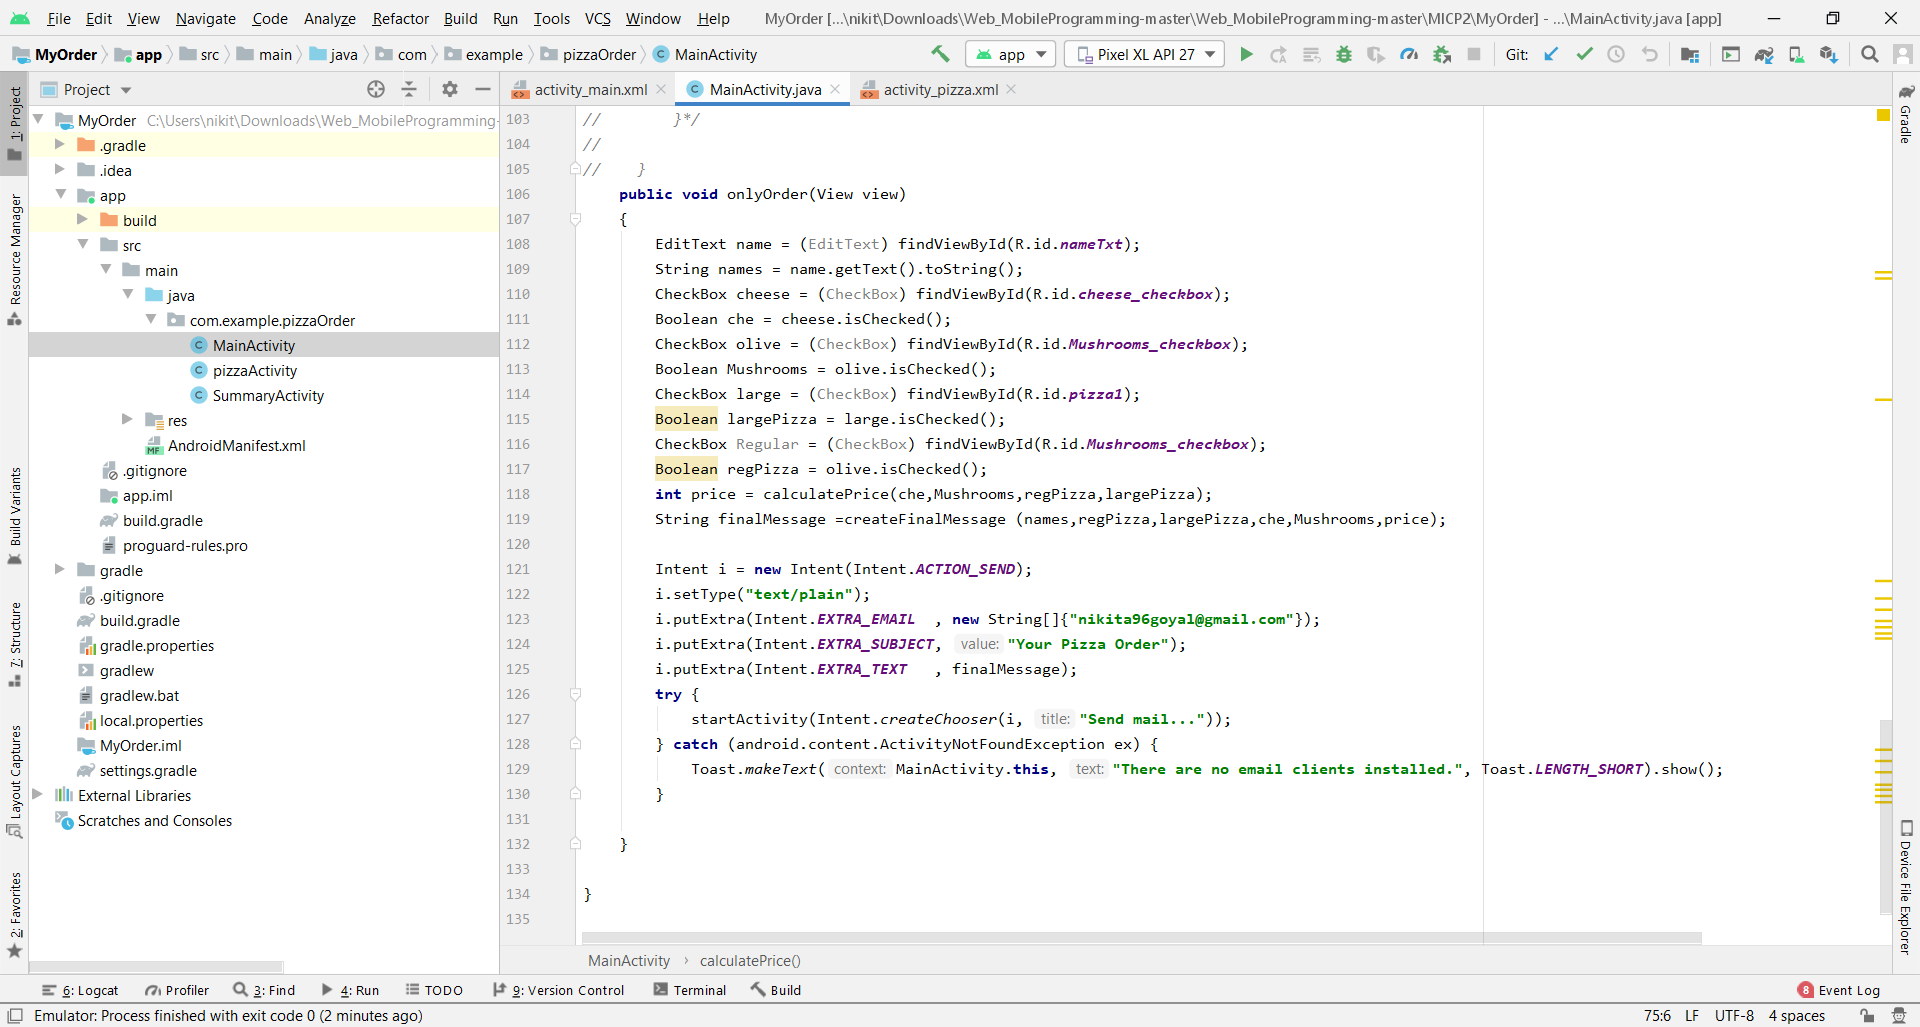1920x1027 pixels.
Task: Open the Profile app gauge icon
Action: (x=1409, y=54)
